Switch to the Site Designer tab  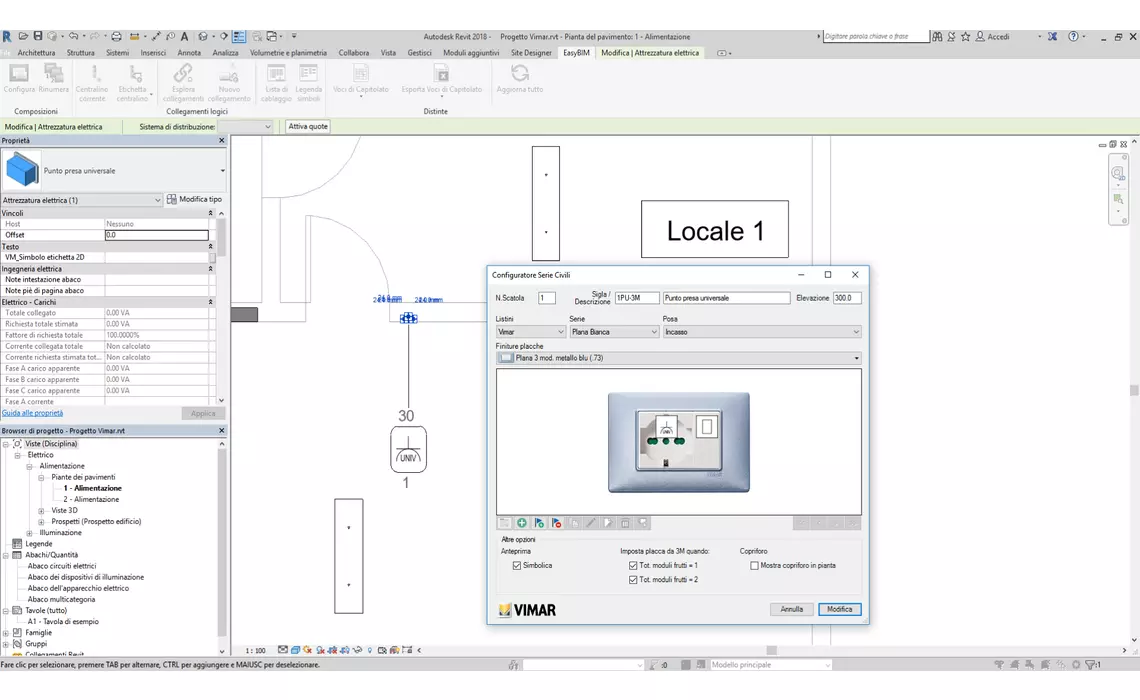[531, 53]
